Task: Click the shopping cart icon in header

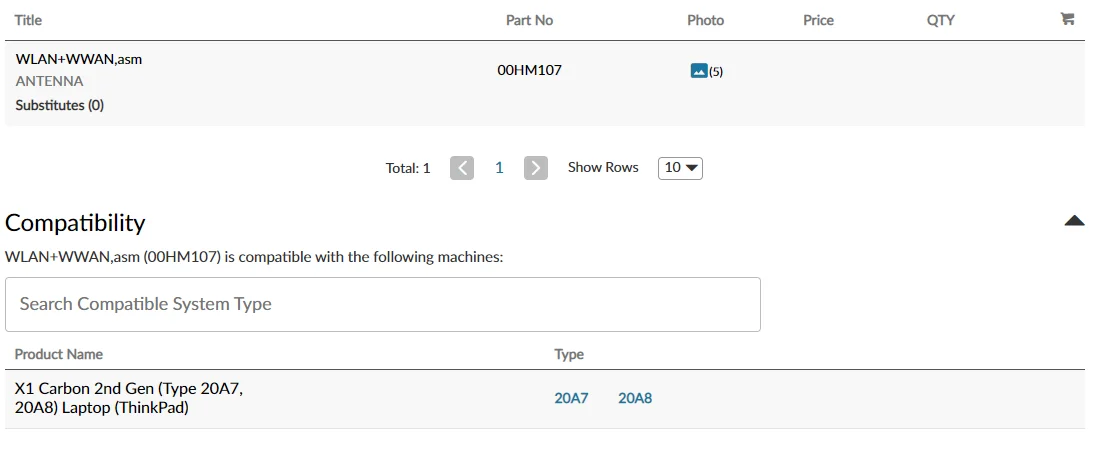Action: pos(1067,19)
